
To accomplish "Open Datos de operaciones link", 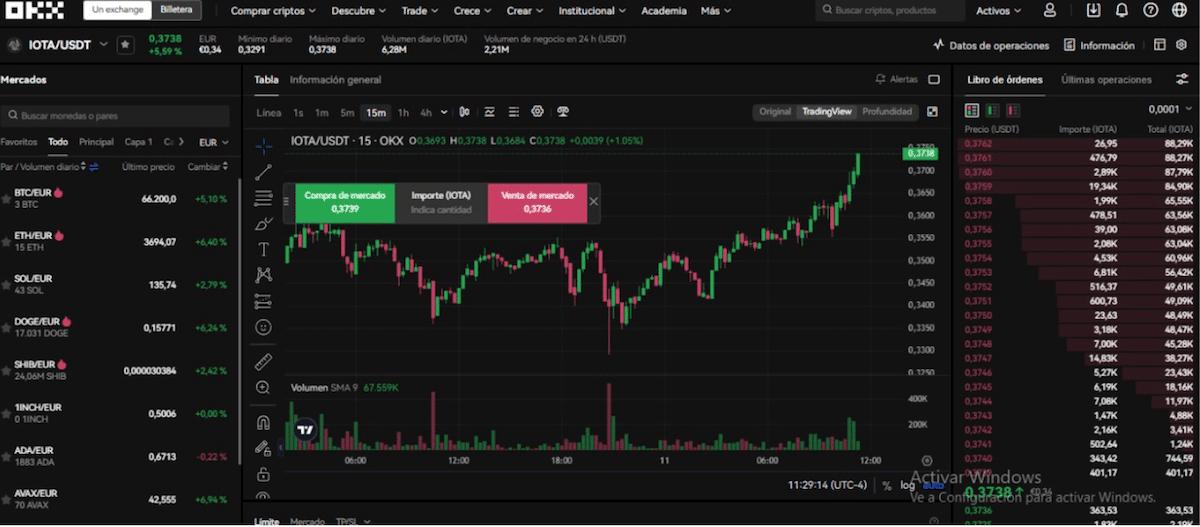I will pyautogui.click(x=991, y=45).
